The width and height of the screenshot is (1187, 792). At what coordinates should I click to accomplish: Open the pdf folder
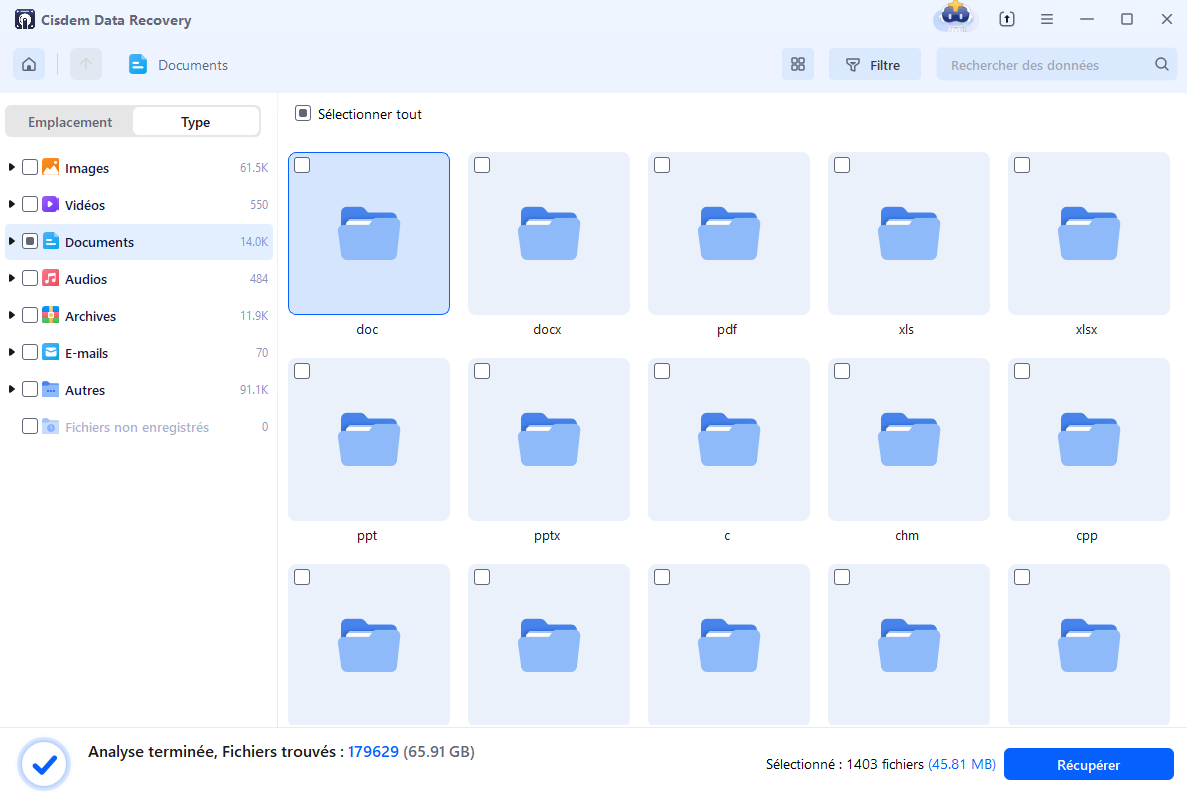pos(729,233)
